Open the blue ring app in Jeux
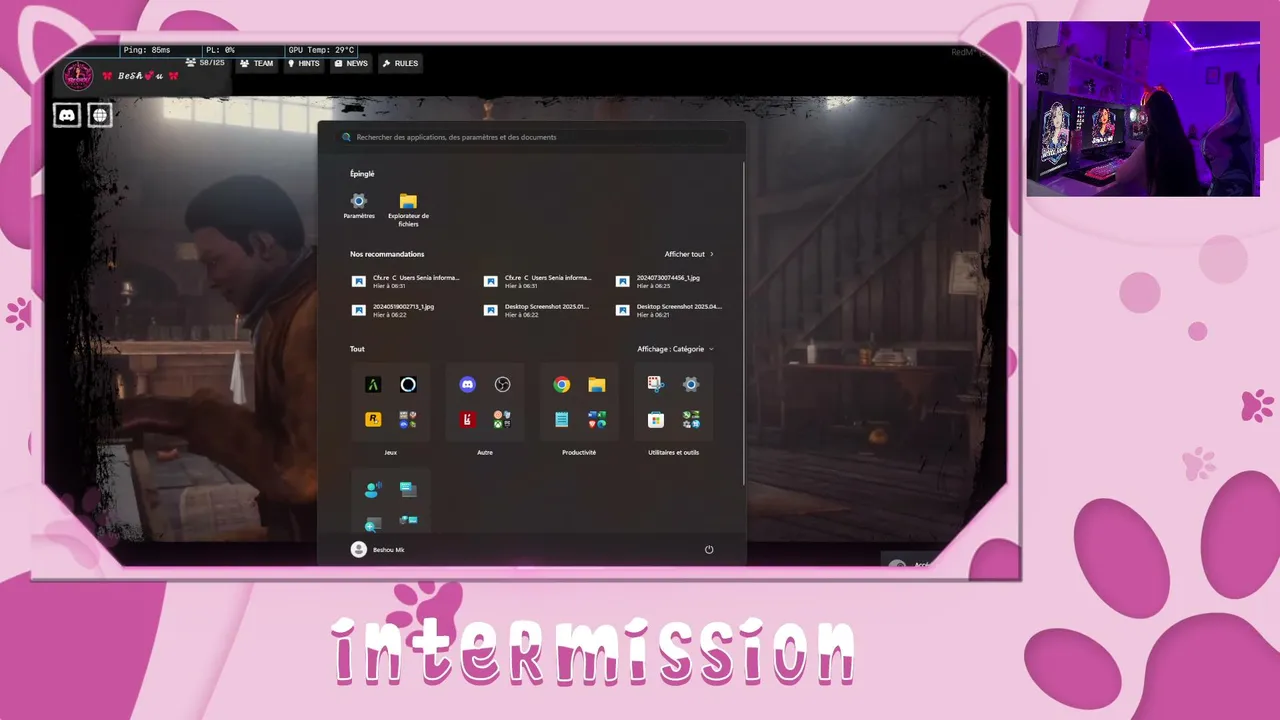Viewport: 1280px width, 720px height. [x=408, y=385]
